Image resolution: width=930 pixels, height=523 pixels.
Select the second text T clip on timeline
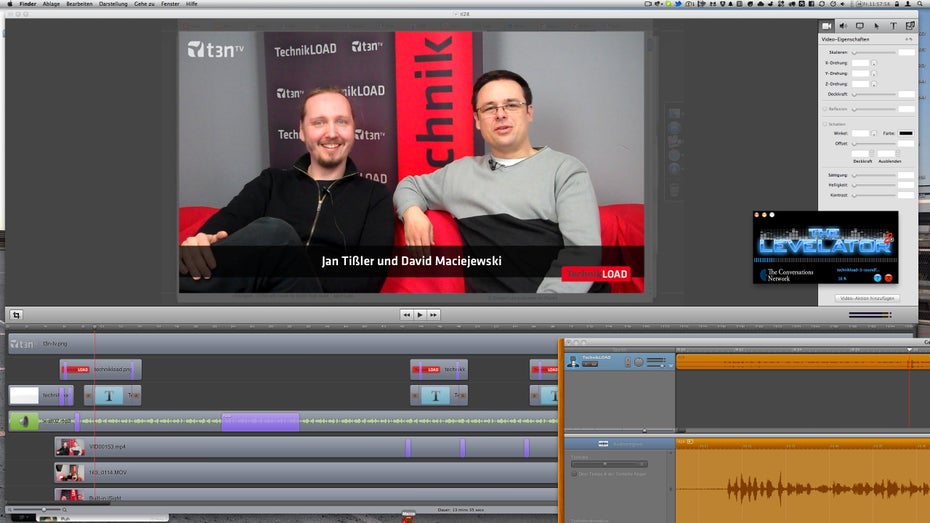tap(439, 396)
